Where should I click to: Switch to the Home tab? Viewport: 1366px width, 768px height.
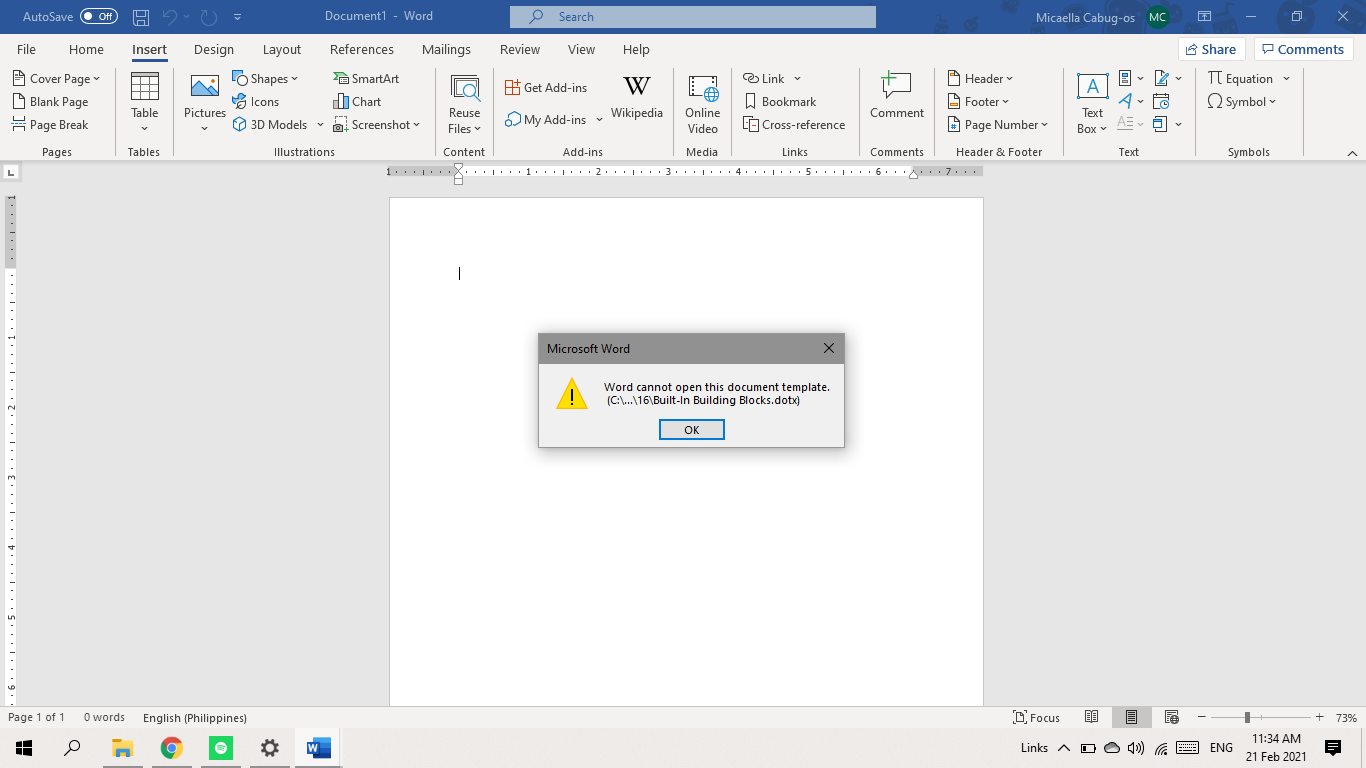click(x=86, y=49)
